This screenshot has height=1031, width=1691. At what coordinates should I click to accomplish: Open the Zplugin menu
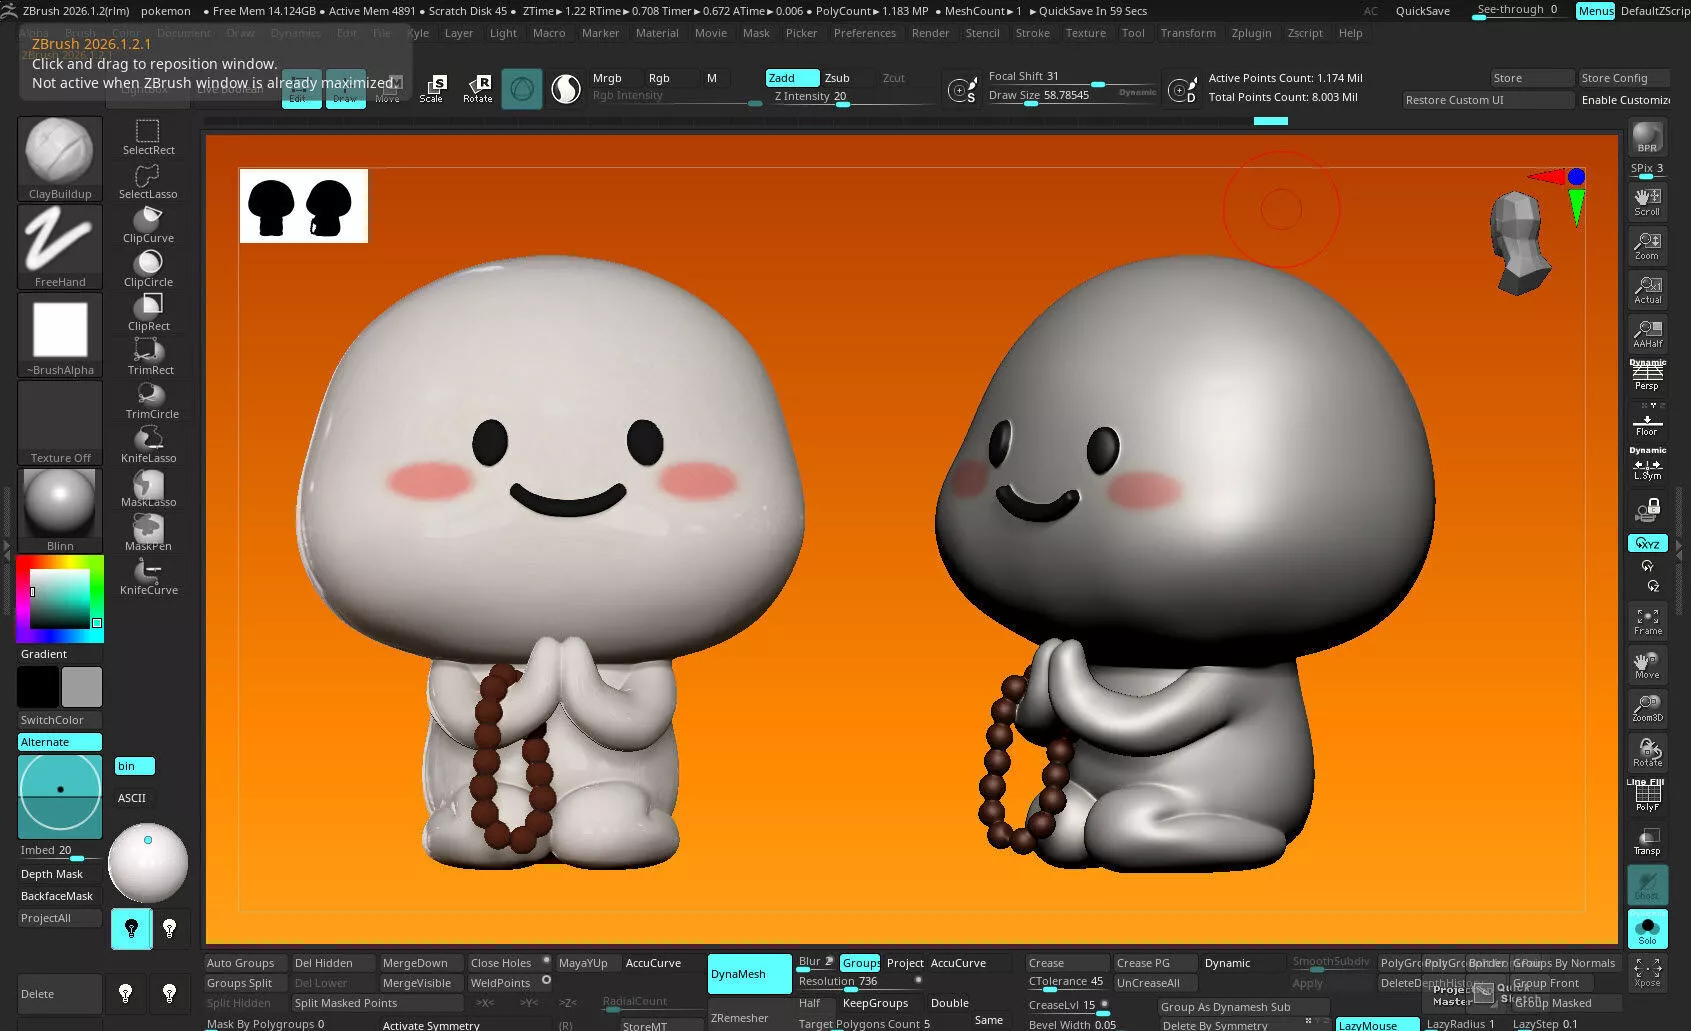pos(1251,33)
